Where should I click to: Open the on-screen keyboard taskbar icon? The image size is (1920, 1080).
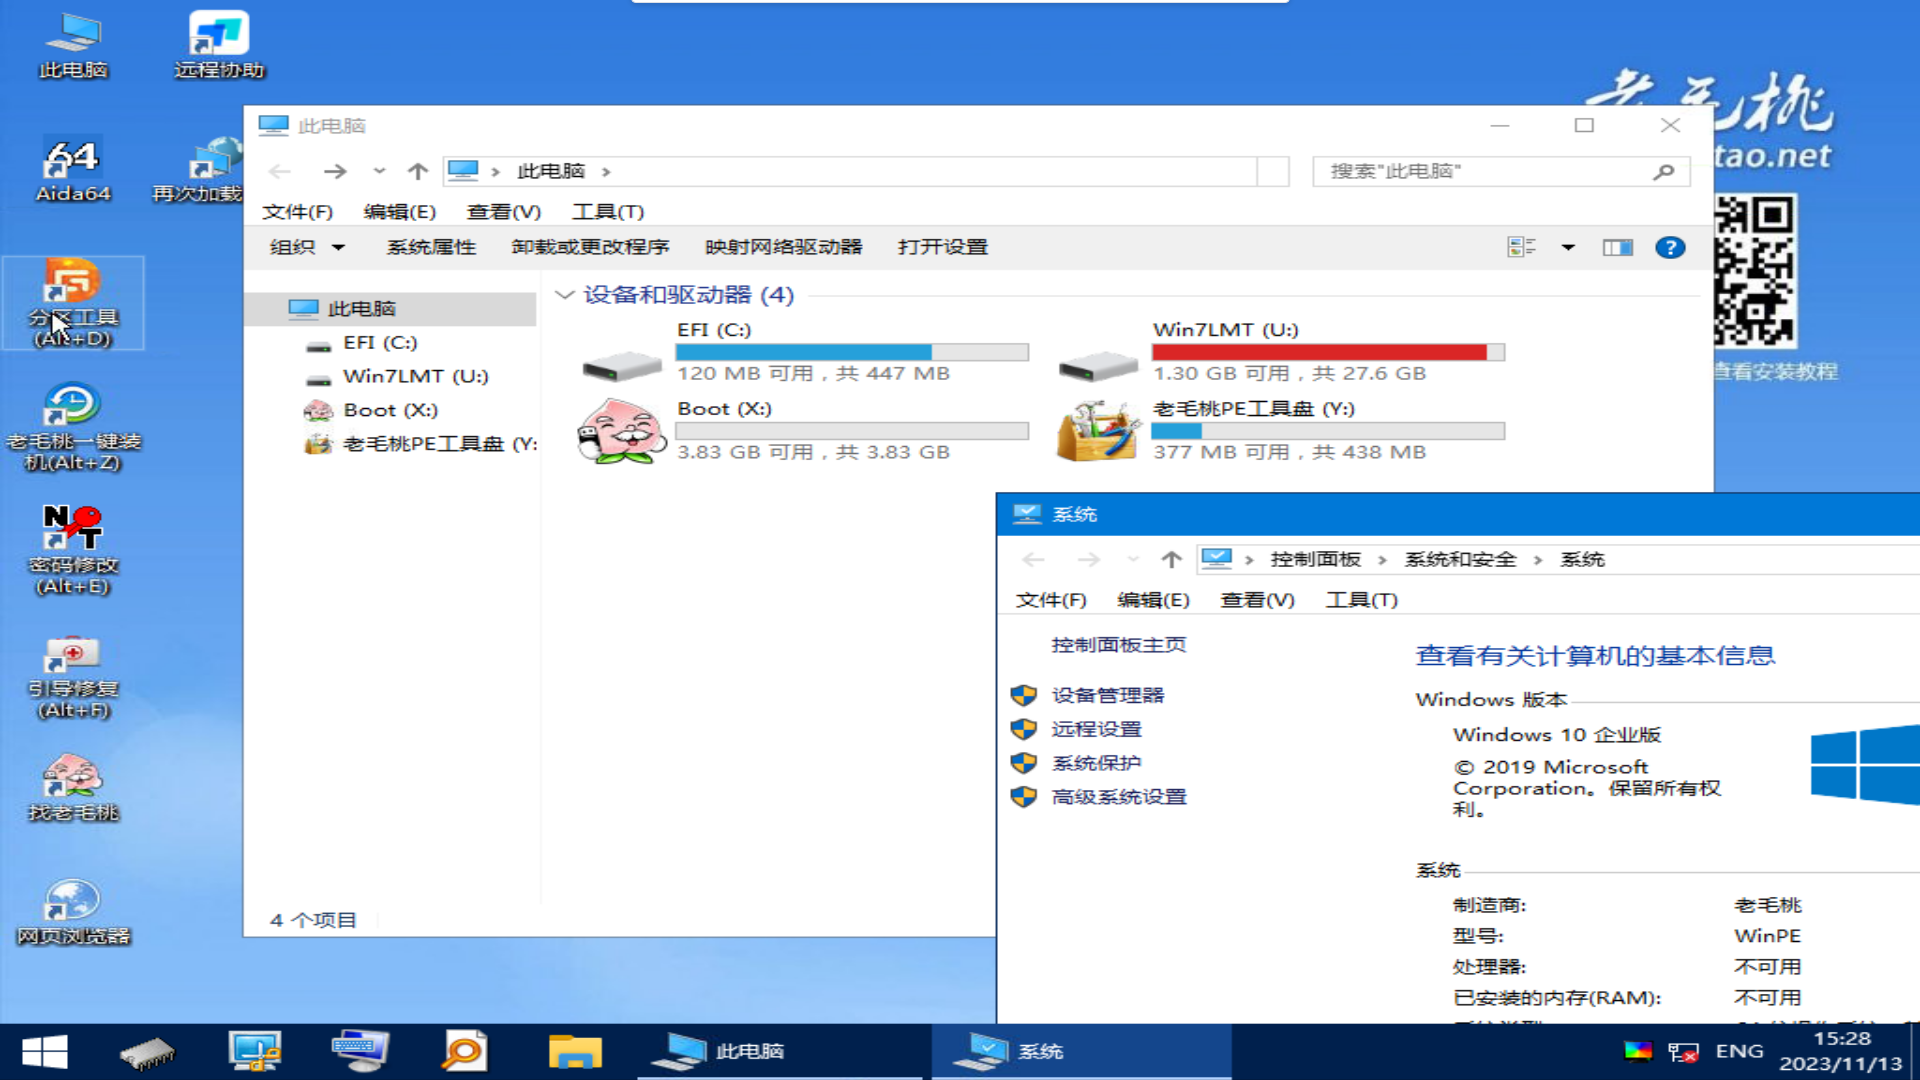coord(360,1052)
